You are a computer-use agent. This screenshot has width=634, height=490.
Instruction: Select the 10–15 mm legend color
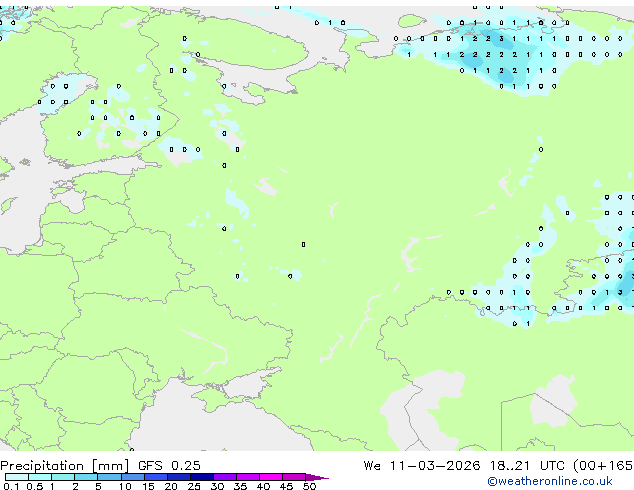[x=134, y=477]
